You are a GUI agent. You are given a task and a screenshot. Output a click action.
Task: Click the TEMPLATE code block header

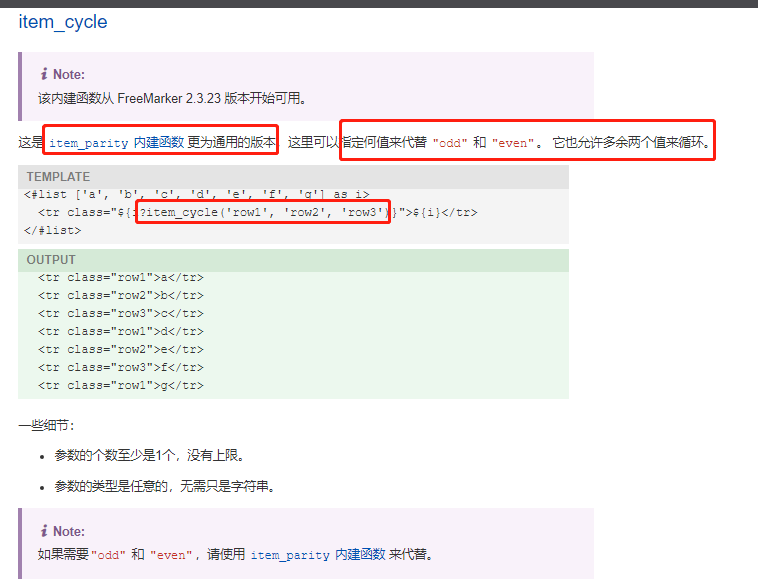(x=293, y=177)
